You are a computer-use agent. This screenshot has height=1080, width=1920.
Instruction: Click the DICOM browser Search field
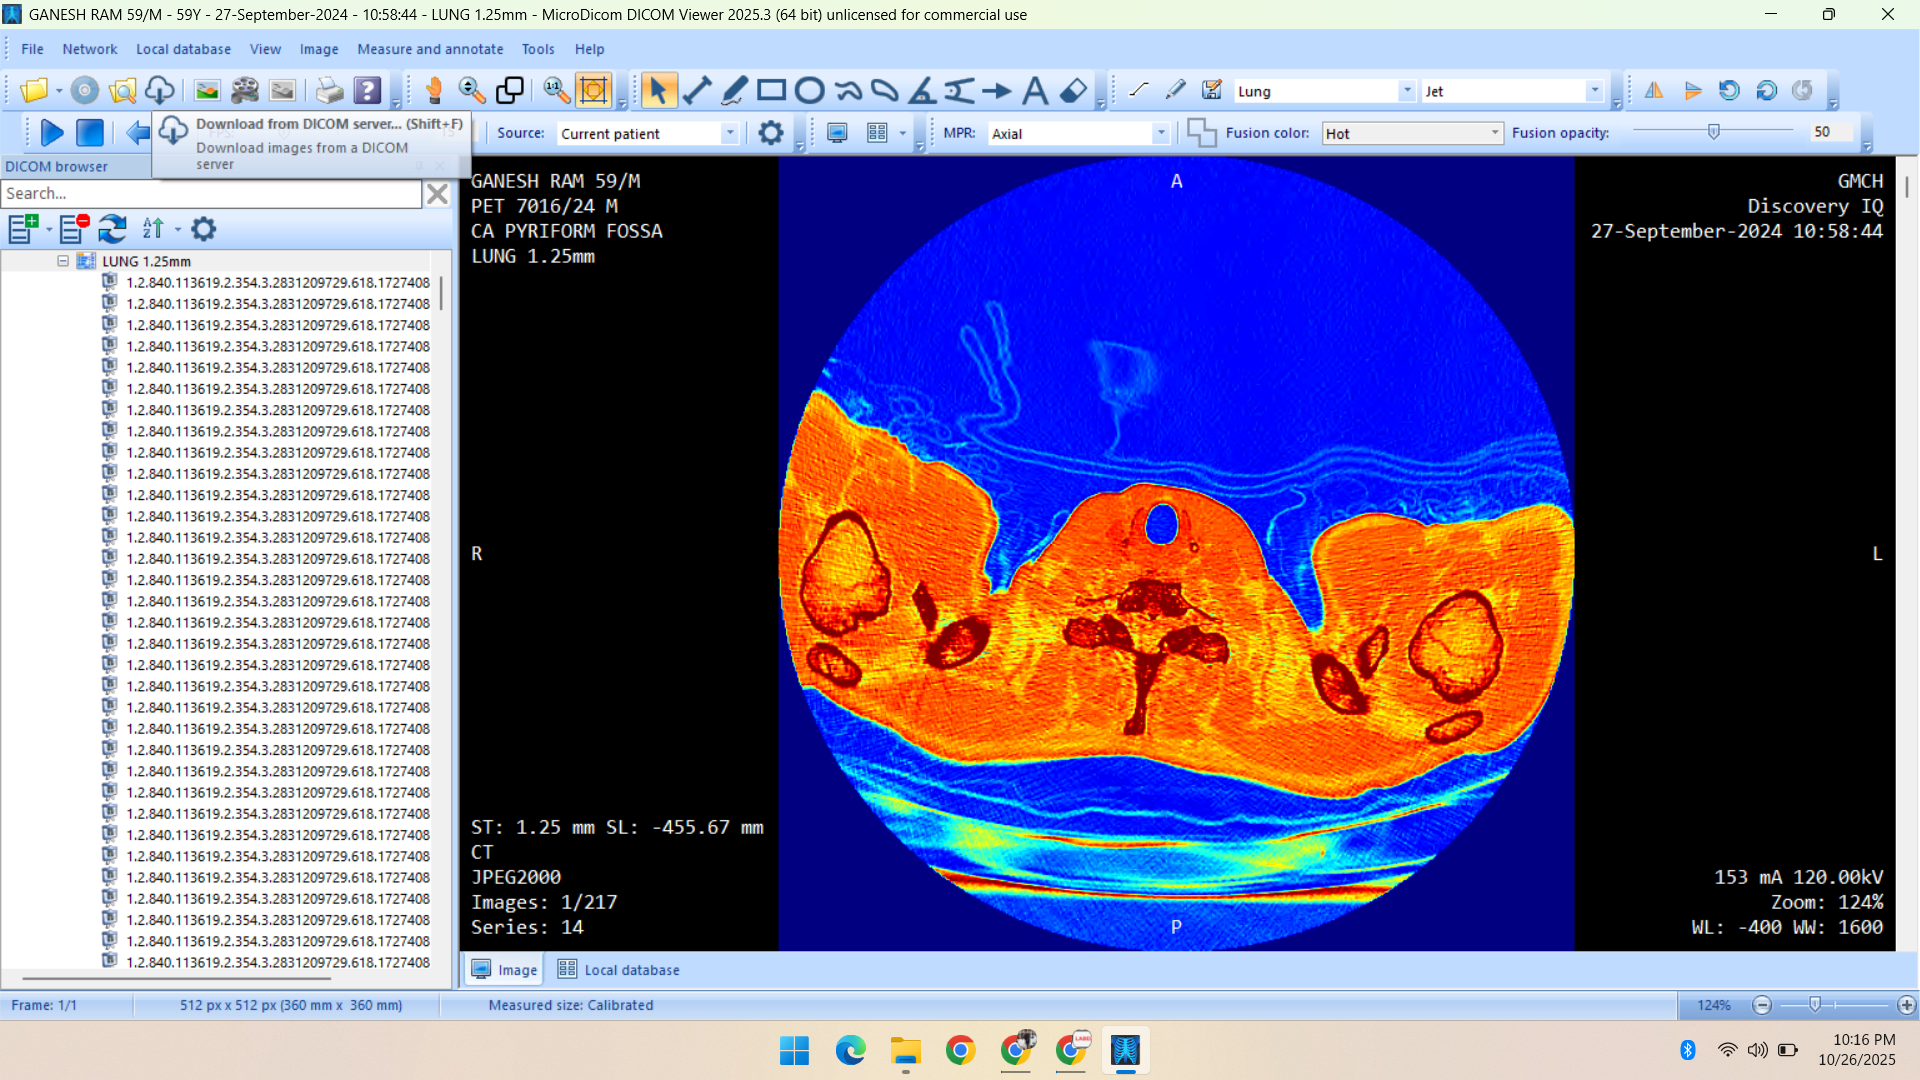point(211,193)
